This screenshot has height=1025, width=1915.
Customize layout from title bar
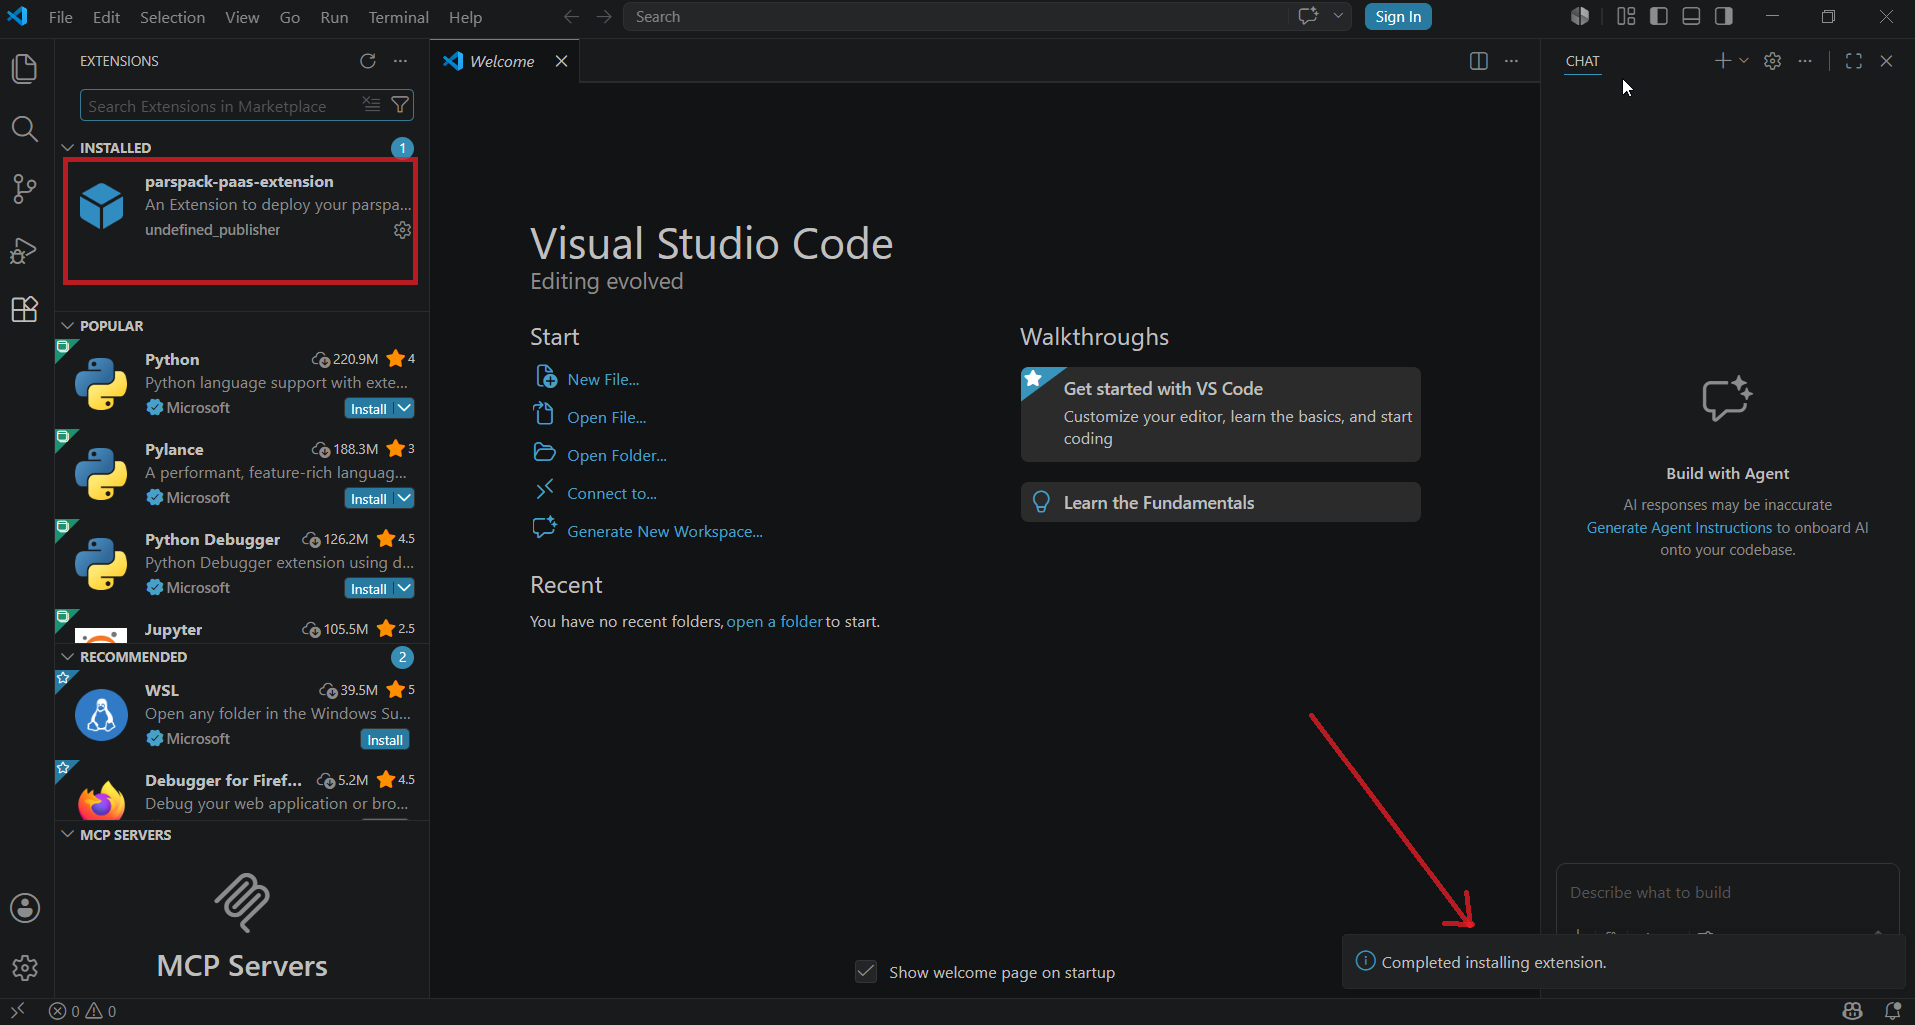click(1626, 16)
